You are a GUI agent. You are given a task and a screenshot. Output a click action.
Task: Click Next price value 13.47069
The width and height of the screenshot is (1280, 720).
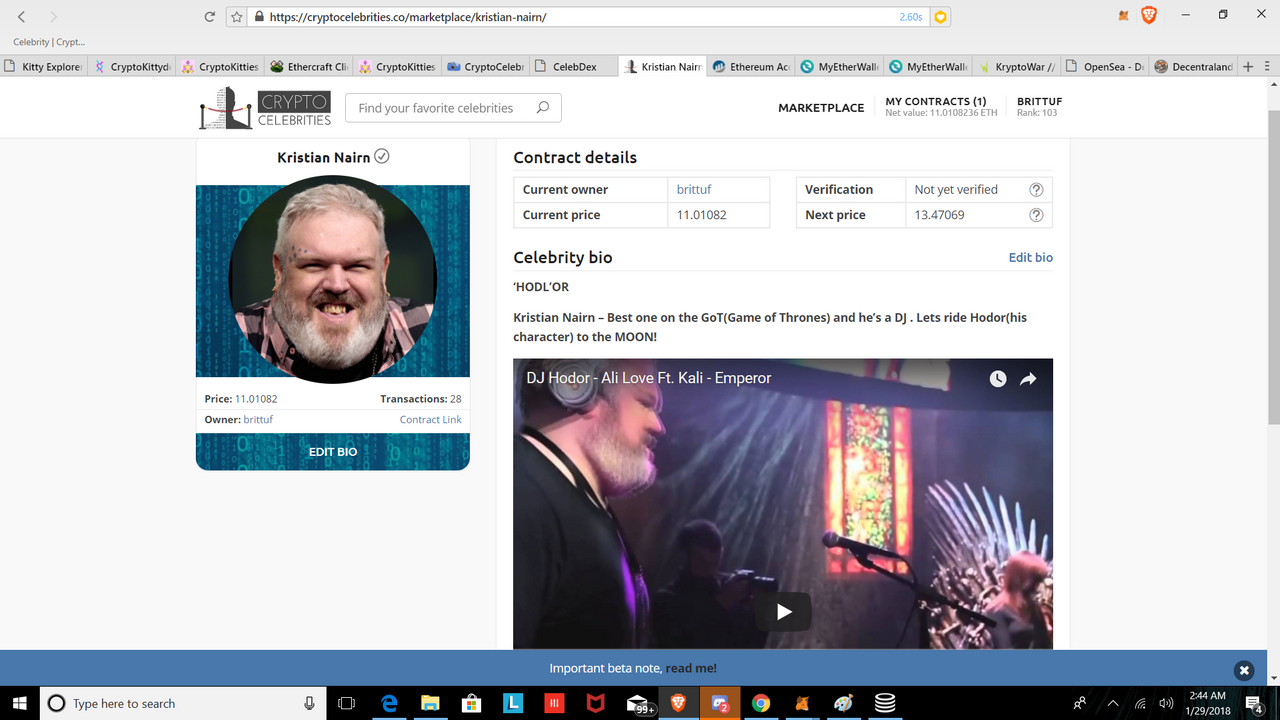939,215
